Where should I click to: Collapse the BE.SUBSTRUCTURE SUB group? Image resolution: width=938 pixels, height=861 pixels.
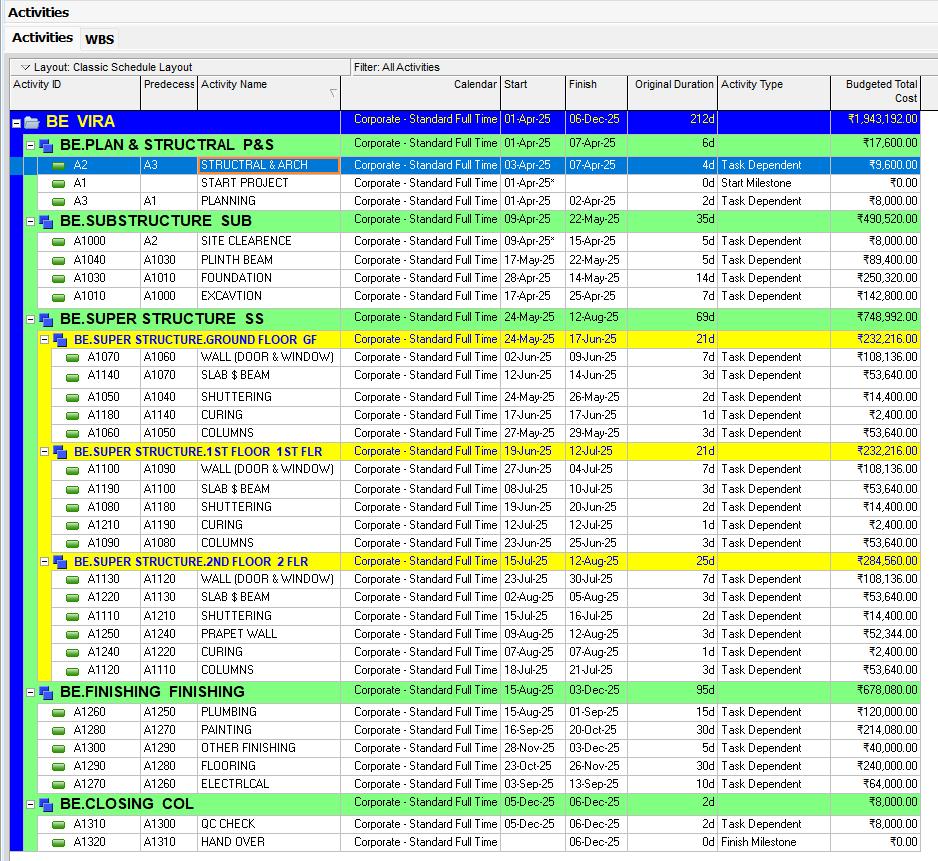pyautogui.click(x=31, y=221)
